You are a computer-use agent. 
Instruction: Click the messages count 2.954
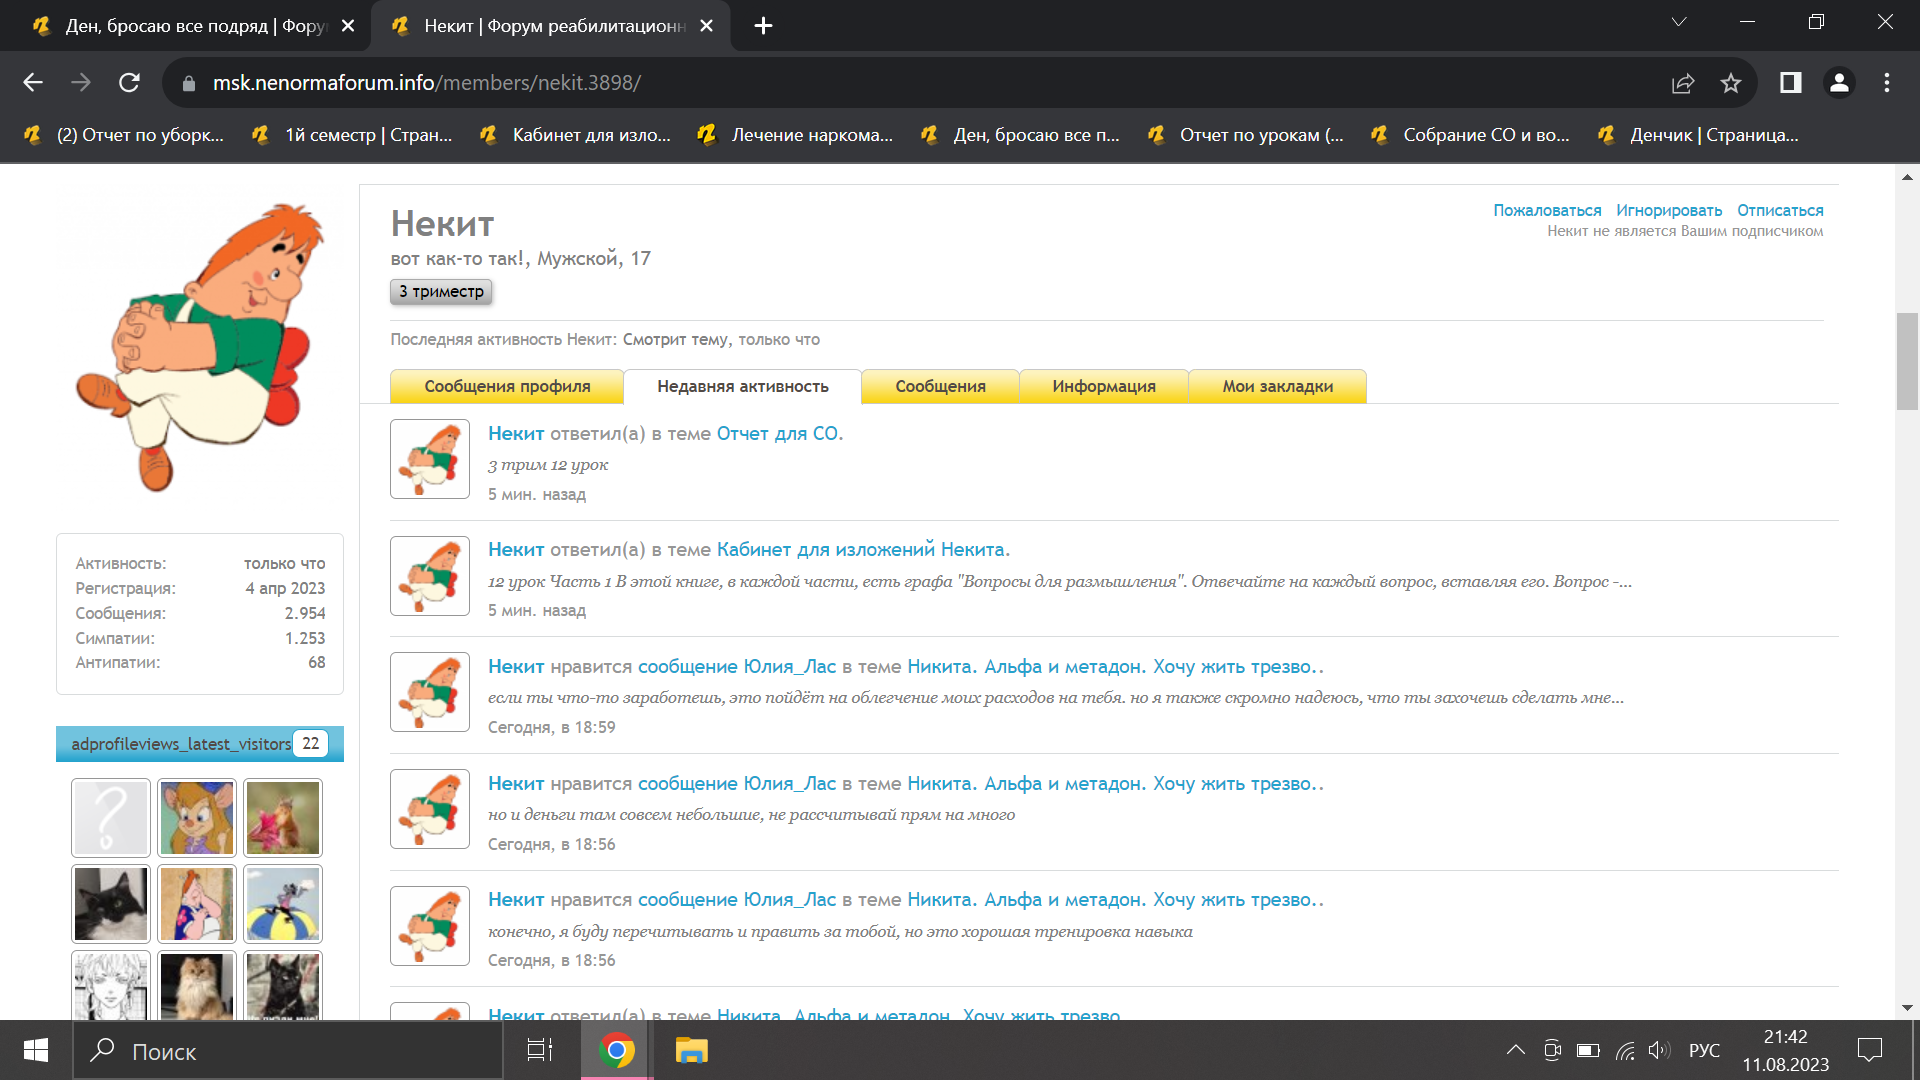pyautogui.click(x=305, y=613)
